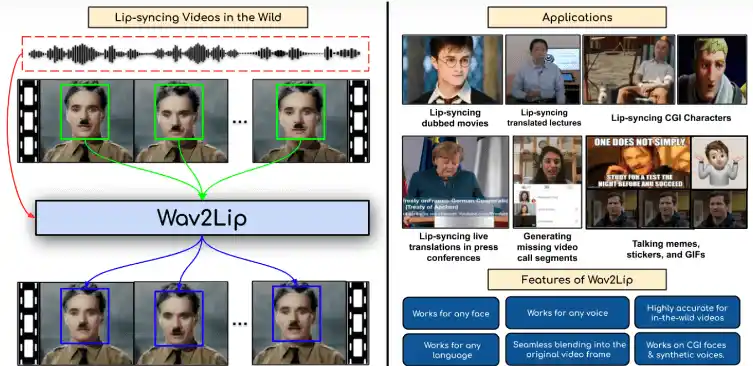Select the 'Works for any face' feature
The width and height of the screenshot is (753, 366).
click(450, 313)
